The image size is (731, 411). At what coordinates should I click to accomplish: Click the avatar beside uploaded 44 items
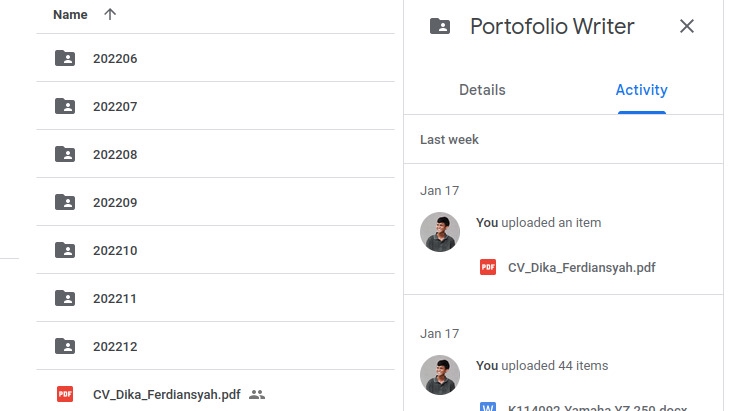[440, 375]
